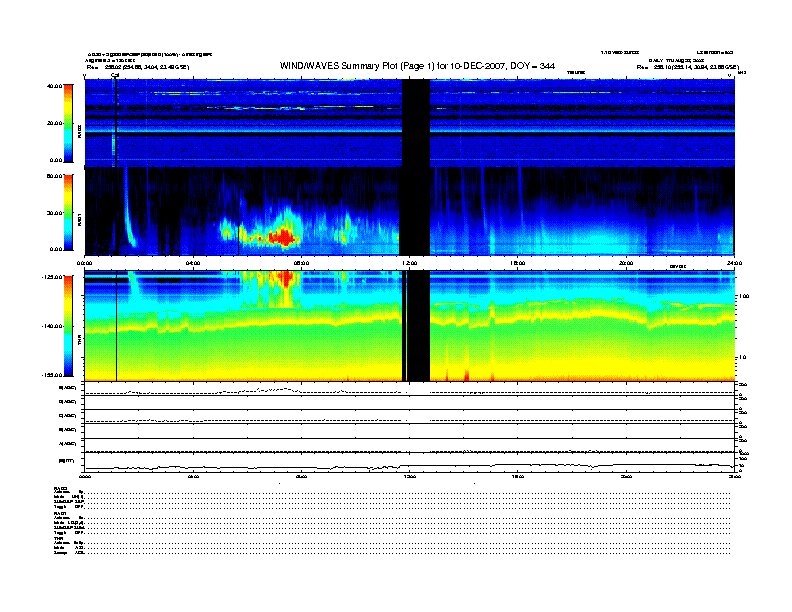
Task: Click the 10 label on TNR right axis
Action: 742,358
